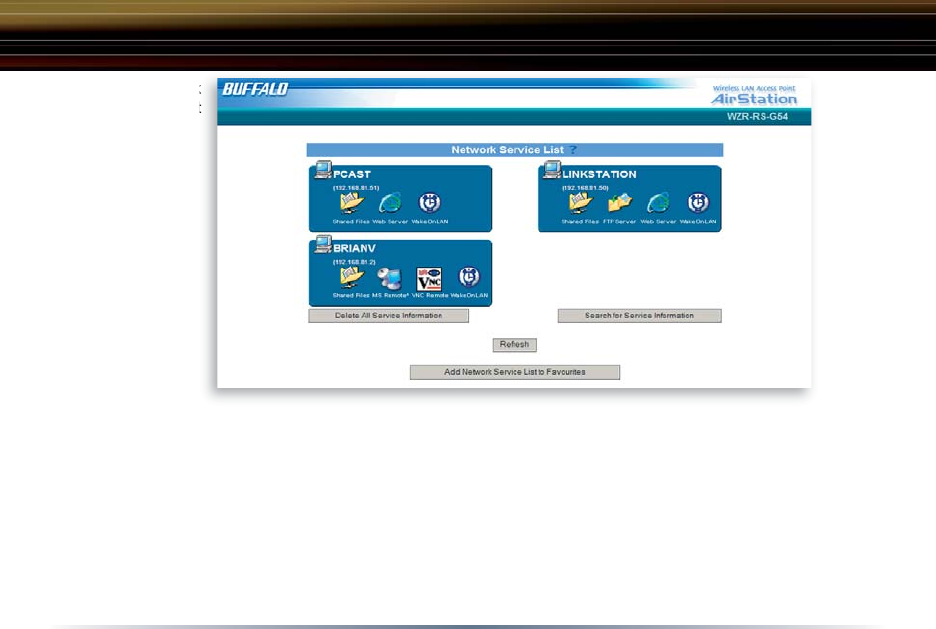Select the BRIANV device name
This screenshot has height=629, width=936.
coord(354,248)
